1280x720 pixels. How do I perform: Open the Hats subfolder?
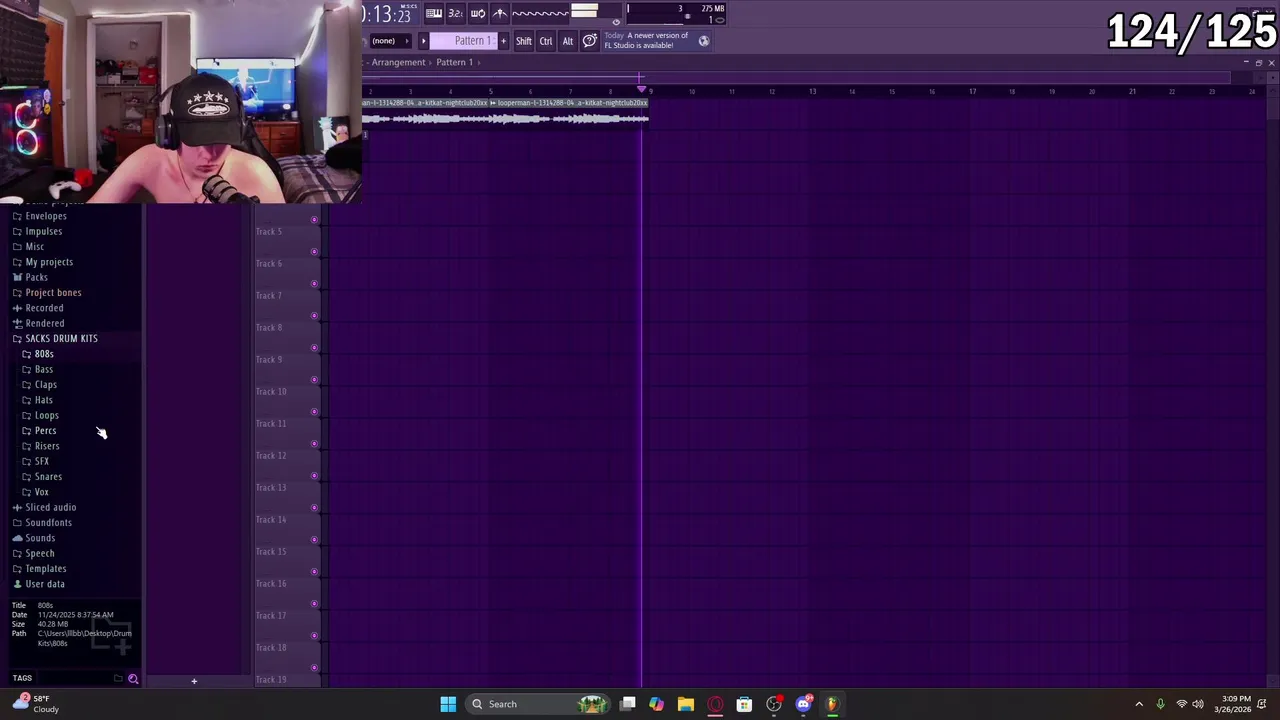coord(44,400)
